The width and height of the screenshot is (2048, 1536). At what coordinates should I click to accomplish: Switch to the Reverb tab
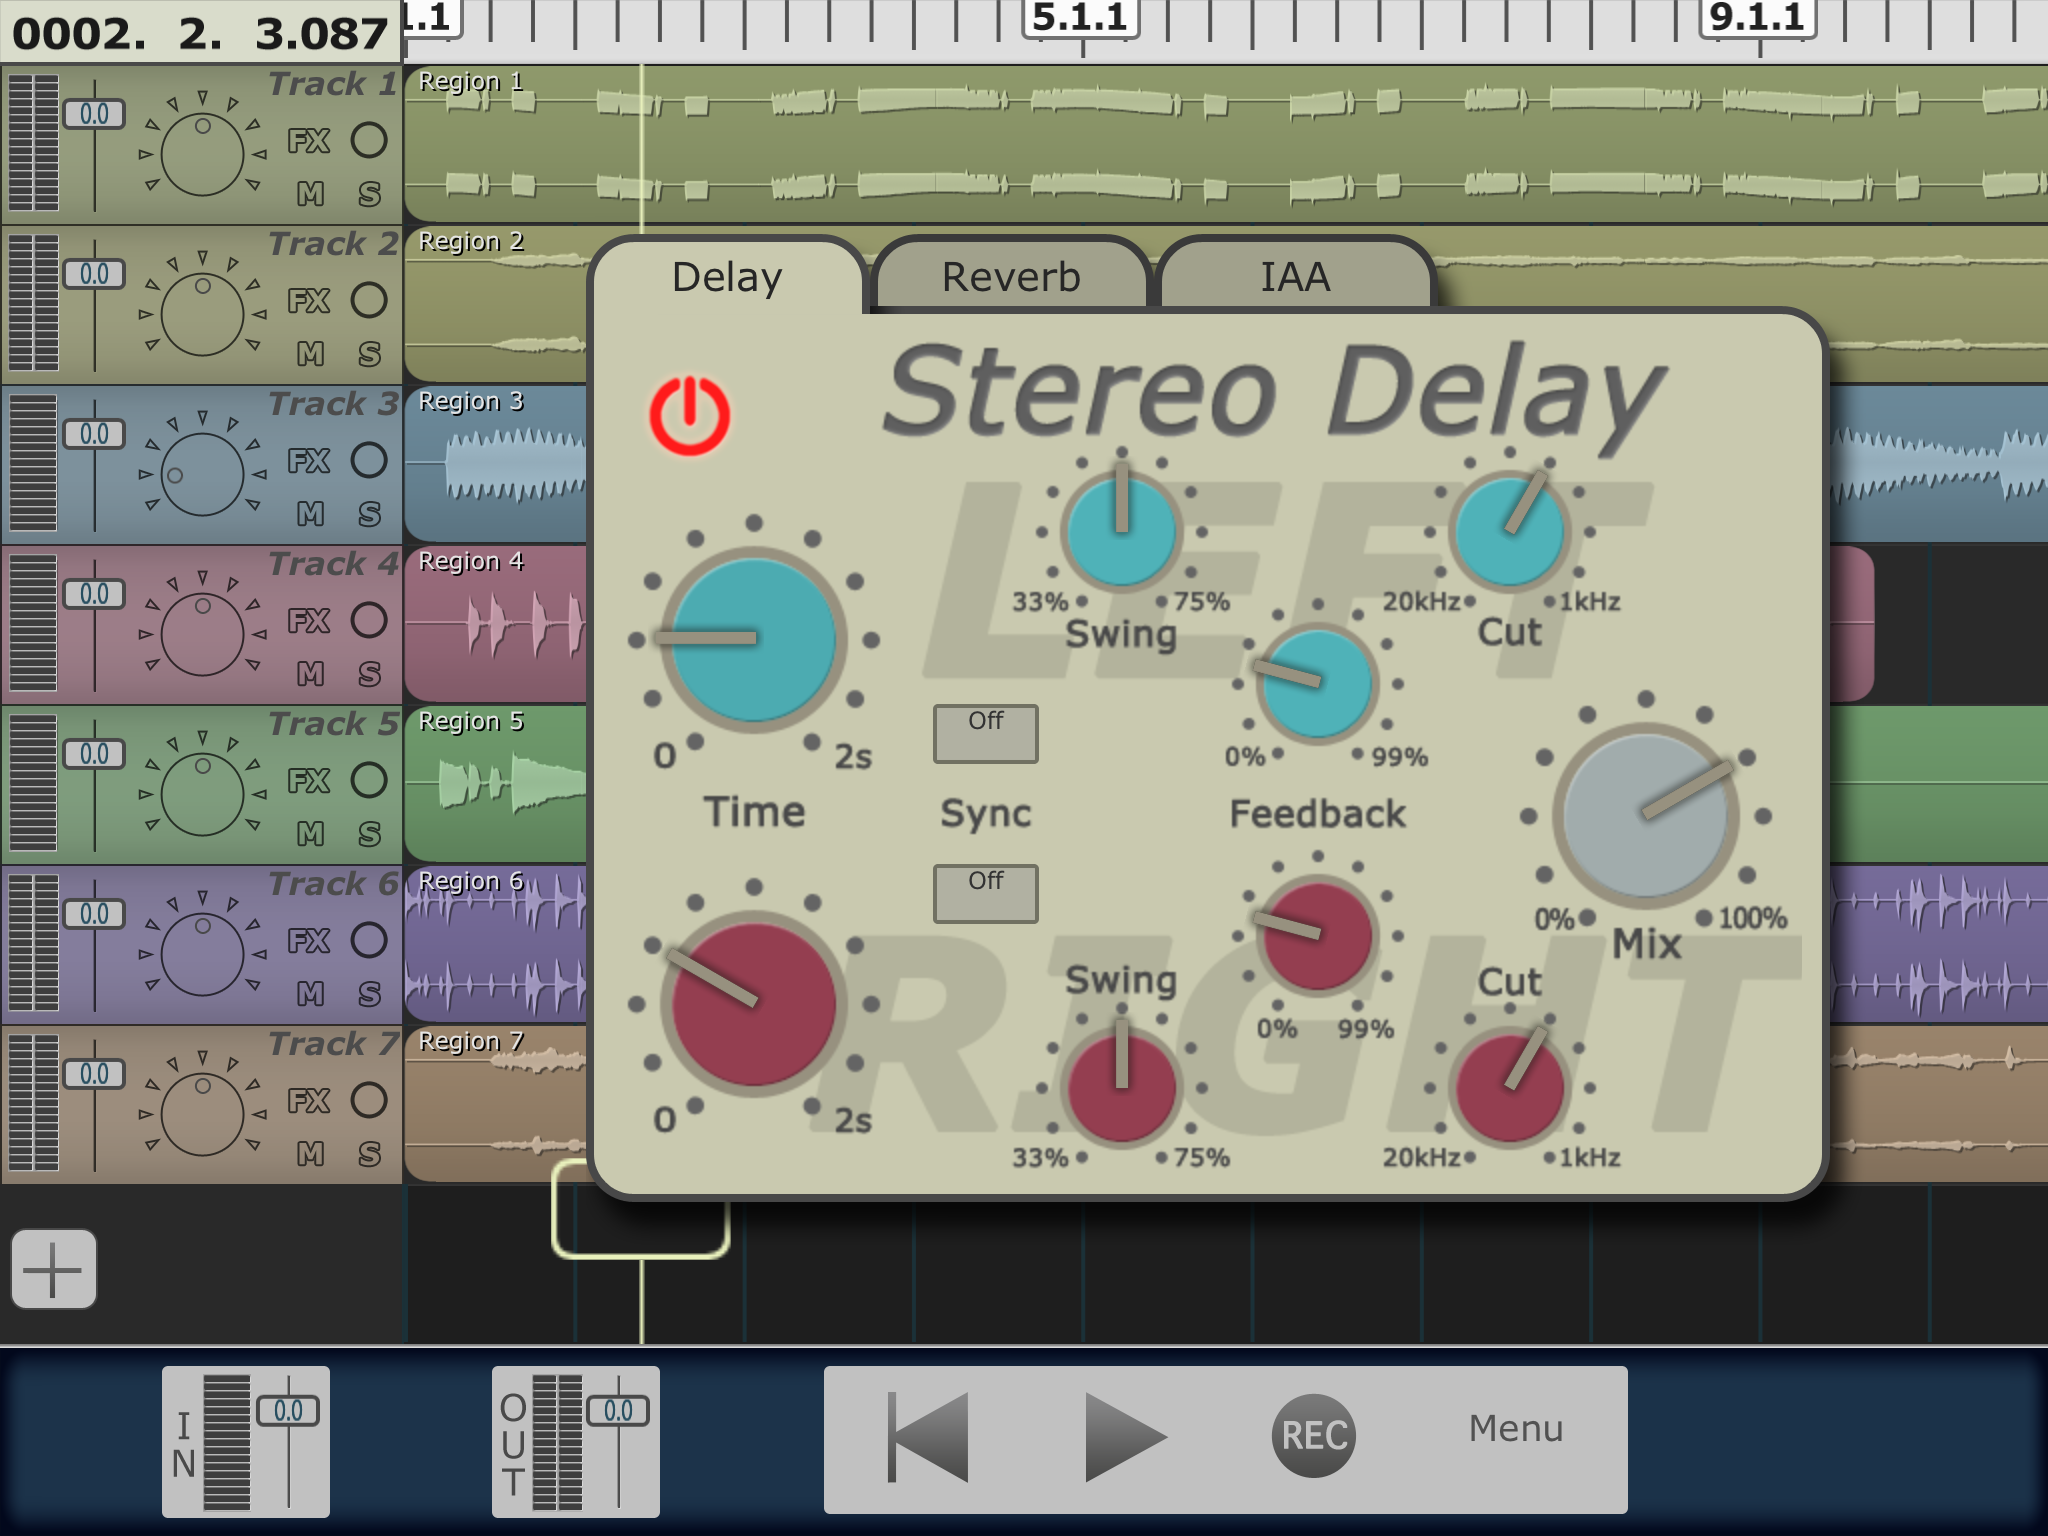point(1010,277)
